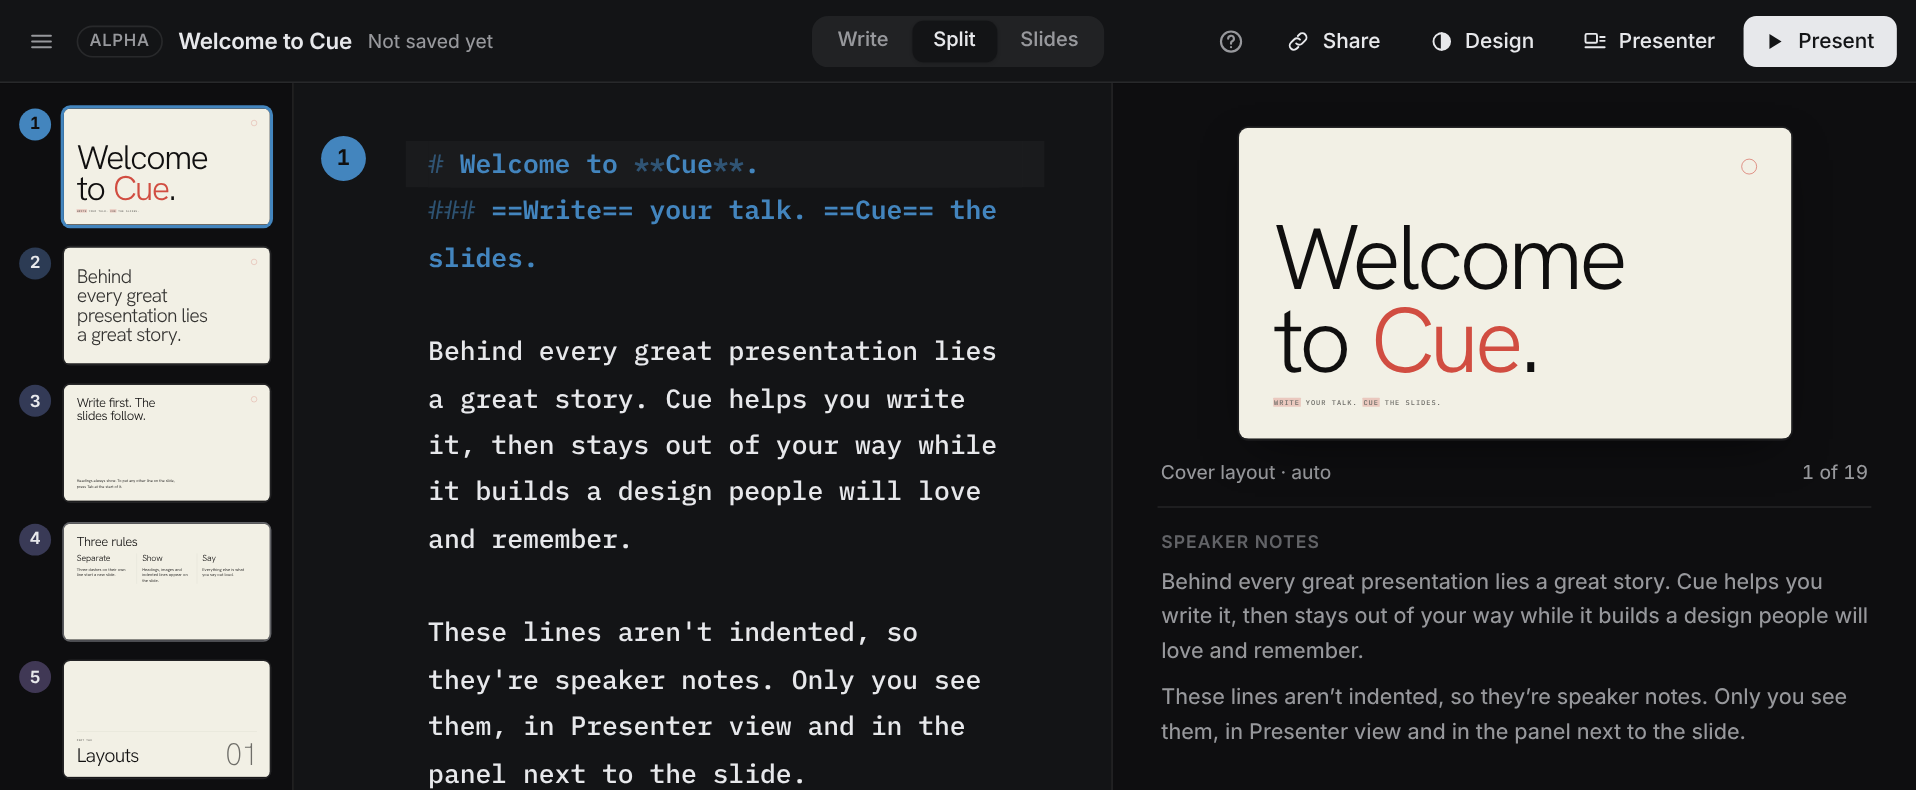Click the 'Not saved yet' status
The image size is (1916, 790).
point(430,42)
